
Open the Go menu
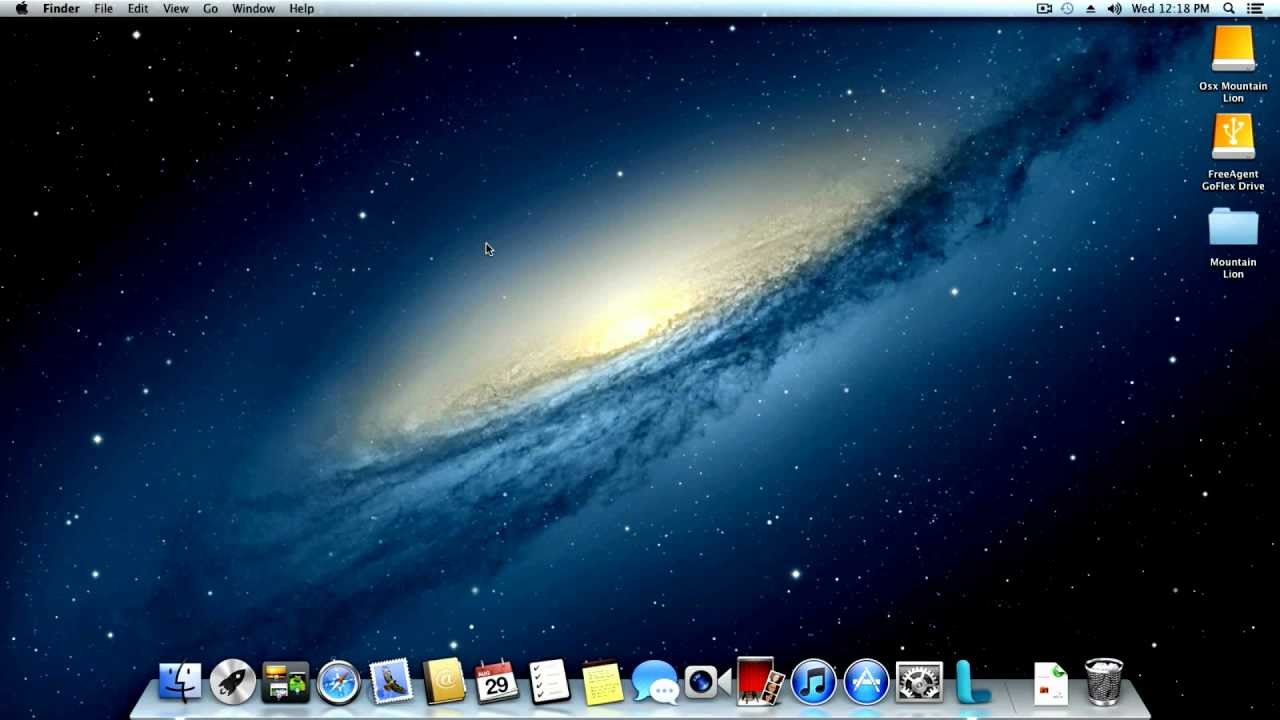(210, 9)
